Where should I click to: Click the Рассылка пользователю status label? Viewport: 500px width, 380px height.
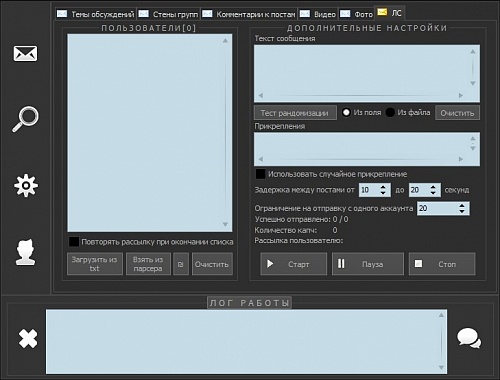click(299, 240)
